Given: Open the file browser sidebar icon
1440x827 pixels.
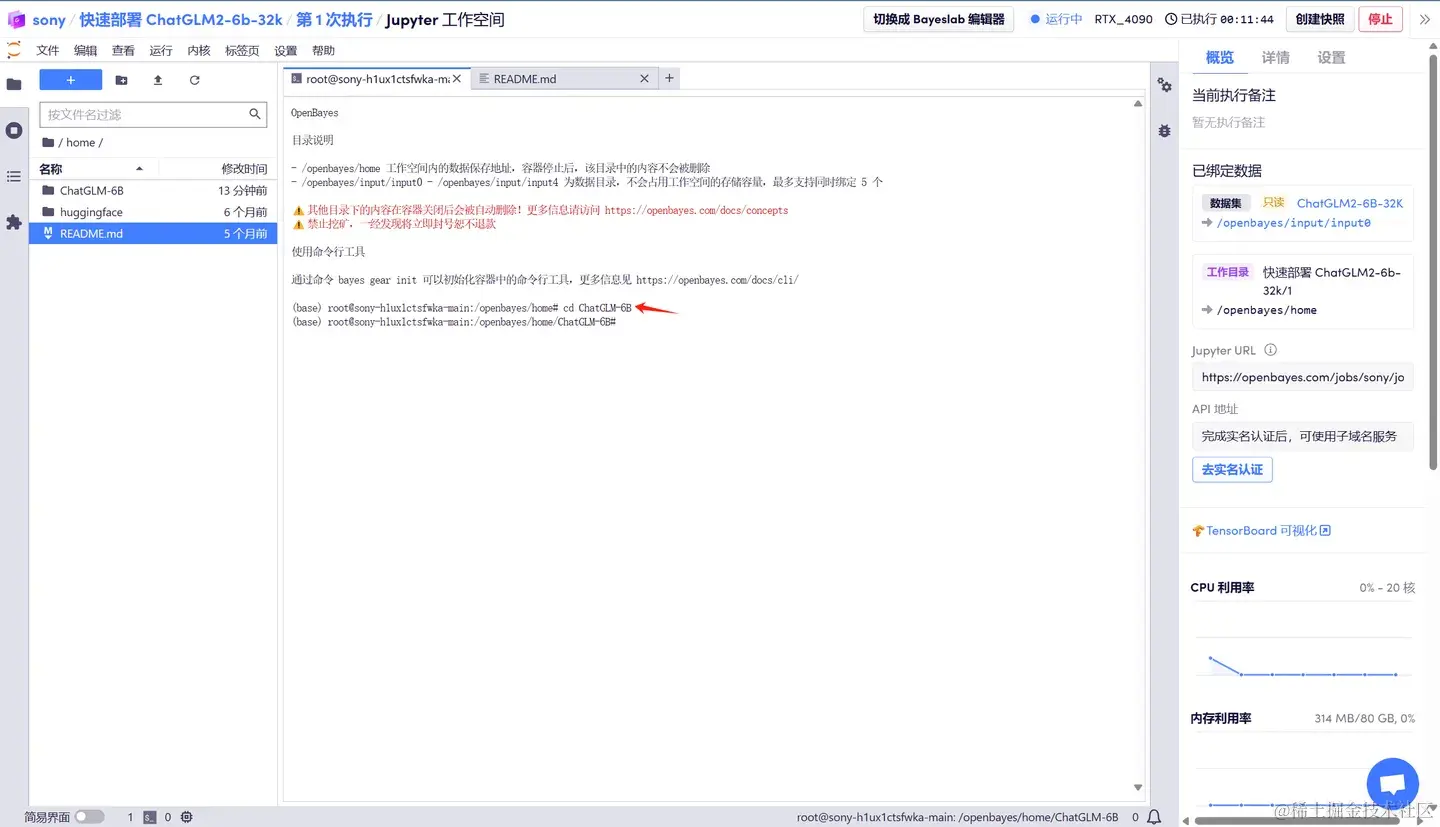Looking at the screenshot, I should [14, 84].
